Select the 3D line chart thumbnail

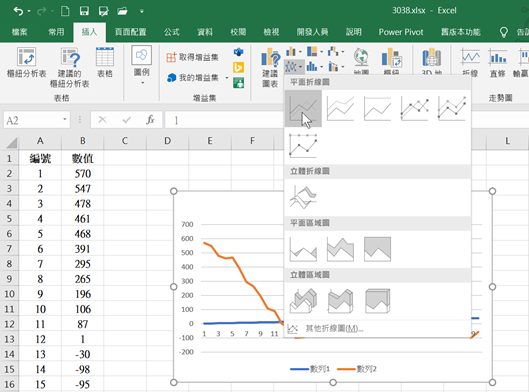[x=303, y=197]
